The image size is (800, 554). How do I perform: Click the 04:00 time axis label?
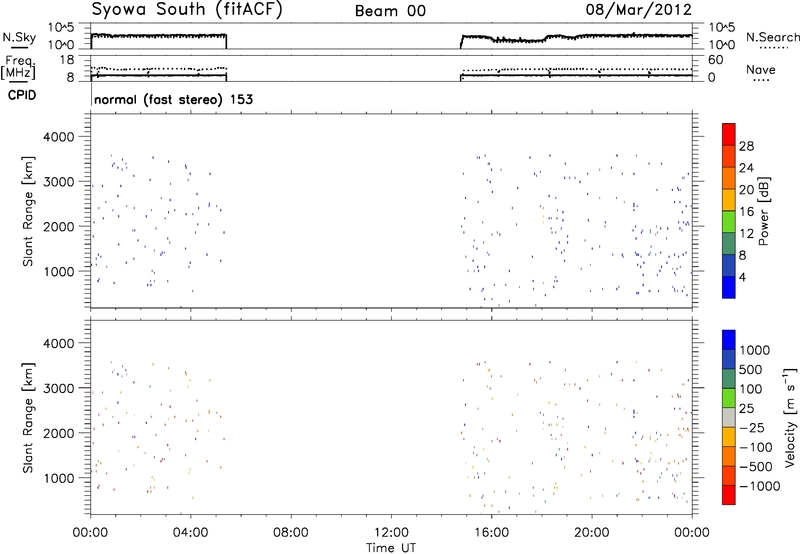coord(190,533)
